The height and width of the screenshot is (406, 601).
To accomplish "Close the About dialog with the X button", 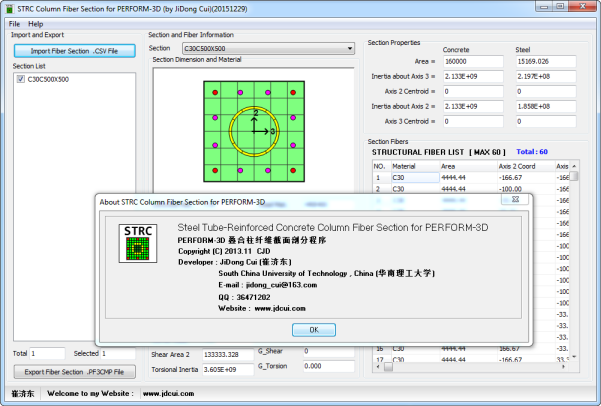I will (x=515, y=199).
